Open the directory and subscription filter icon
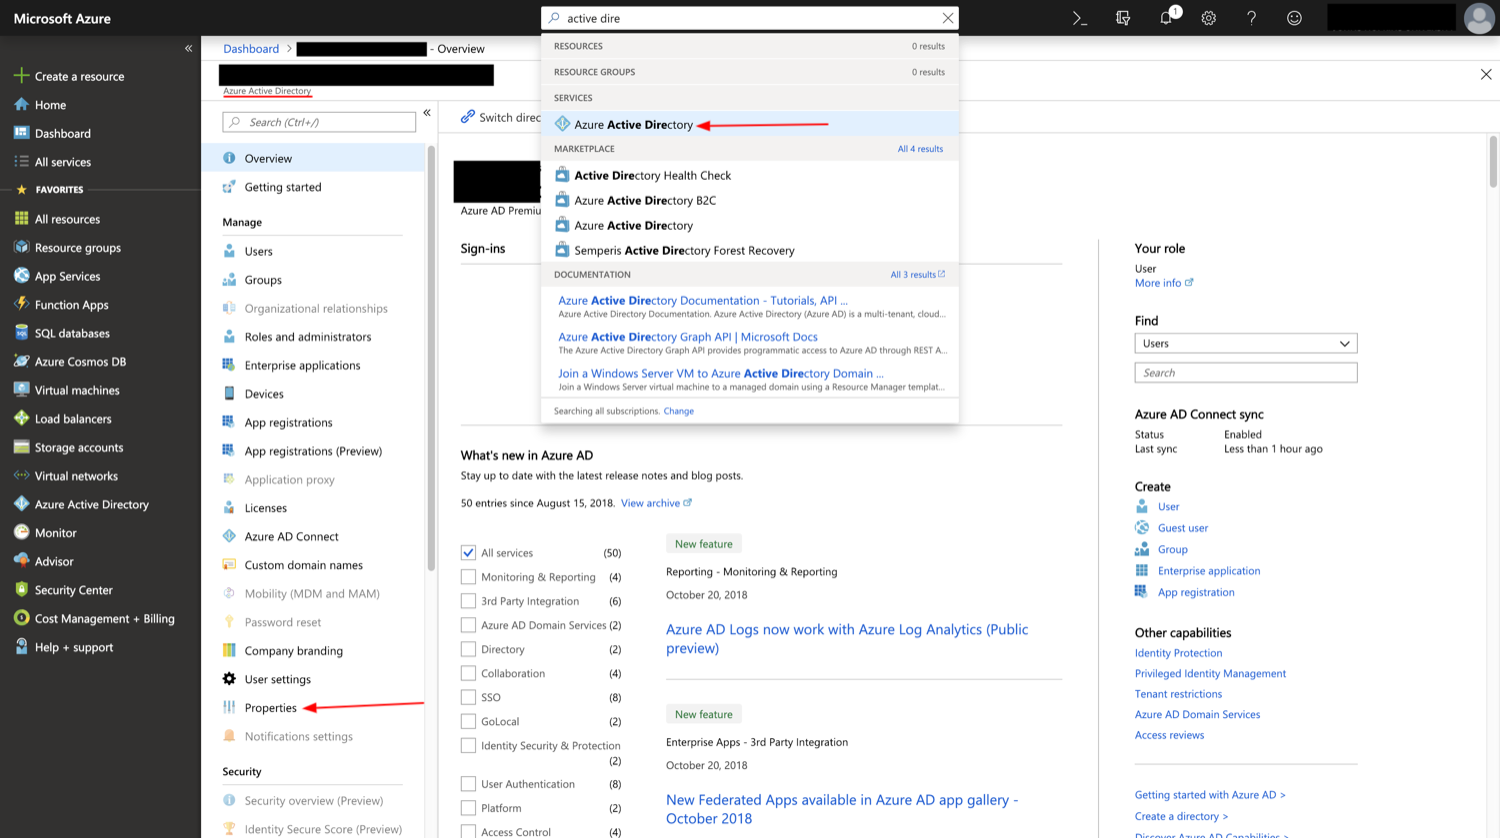The image size is (1500, 838). coord(1123,18)
